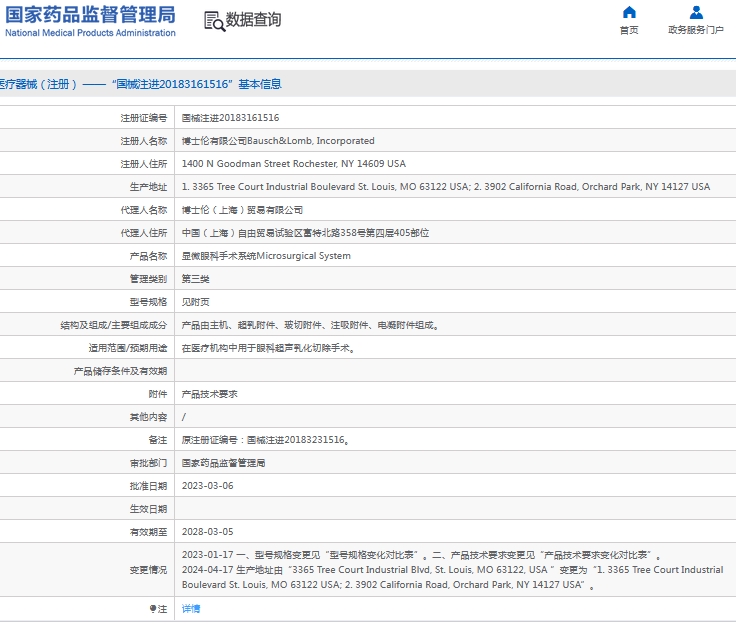Select management class 第三类
Viewport: 736px width, 624px height.
[x=195, y=279]
